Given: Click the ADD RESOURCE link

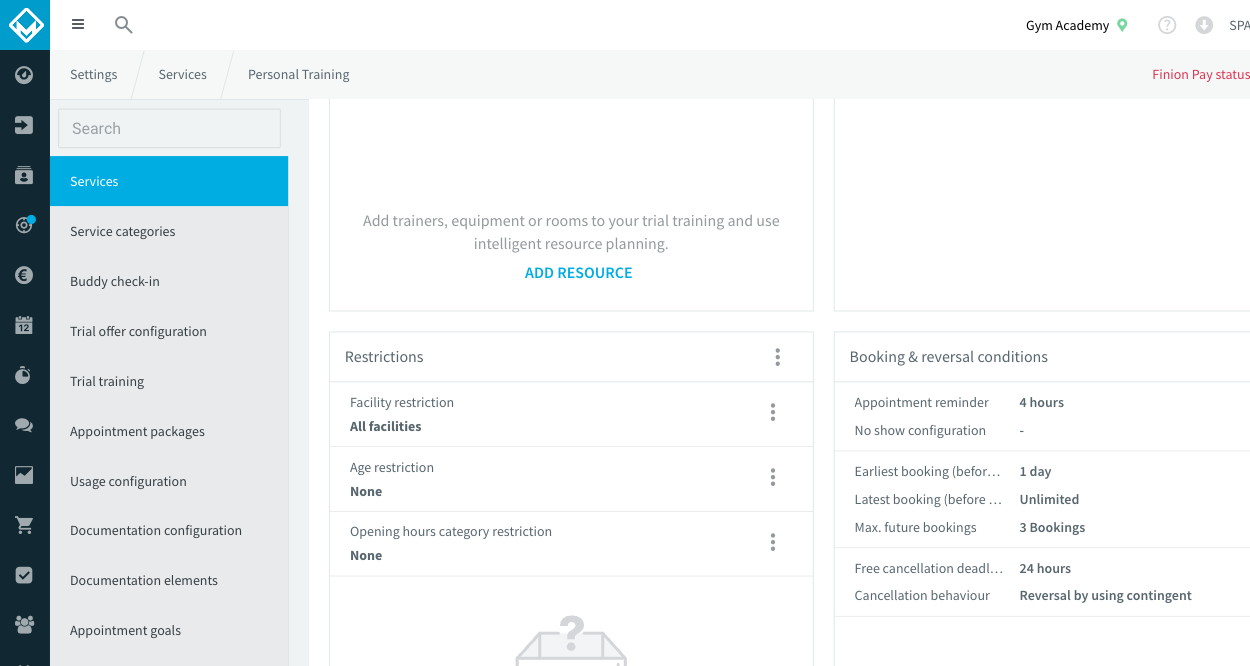Looking at the screenshot, I should [x=579, y=272].
